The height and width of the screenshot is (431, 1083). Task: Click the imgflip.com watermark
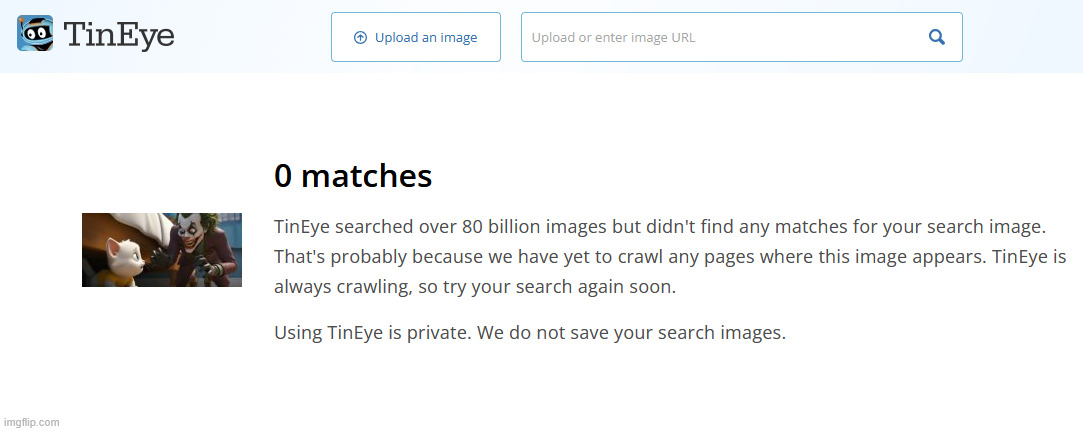tap(30, 422)
